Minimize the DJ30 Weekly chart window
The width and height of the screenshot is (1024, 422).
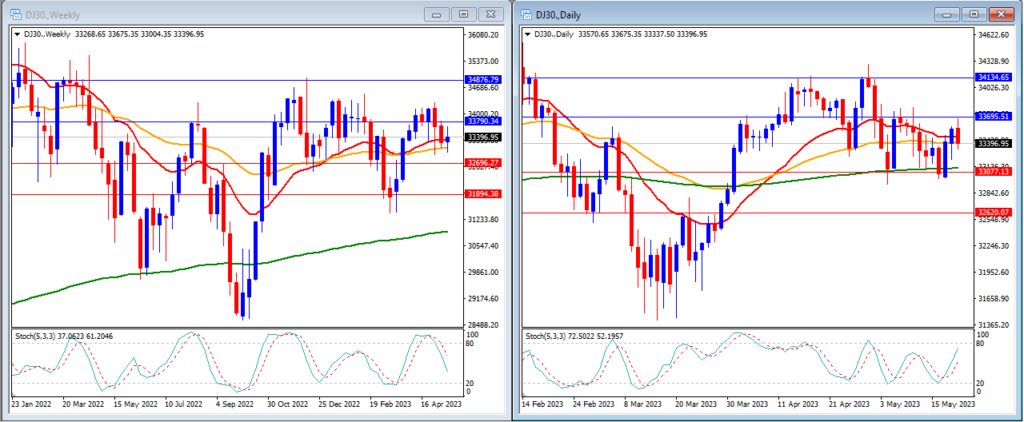click(436, 14)
